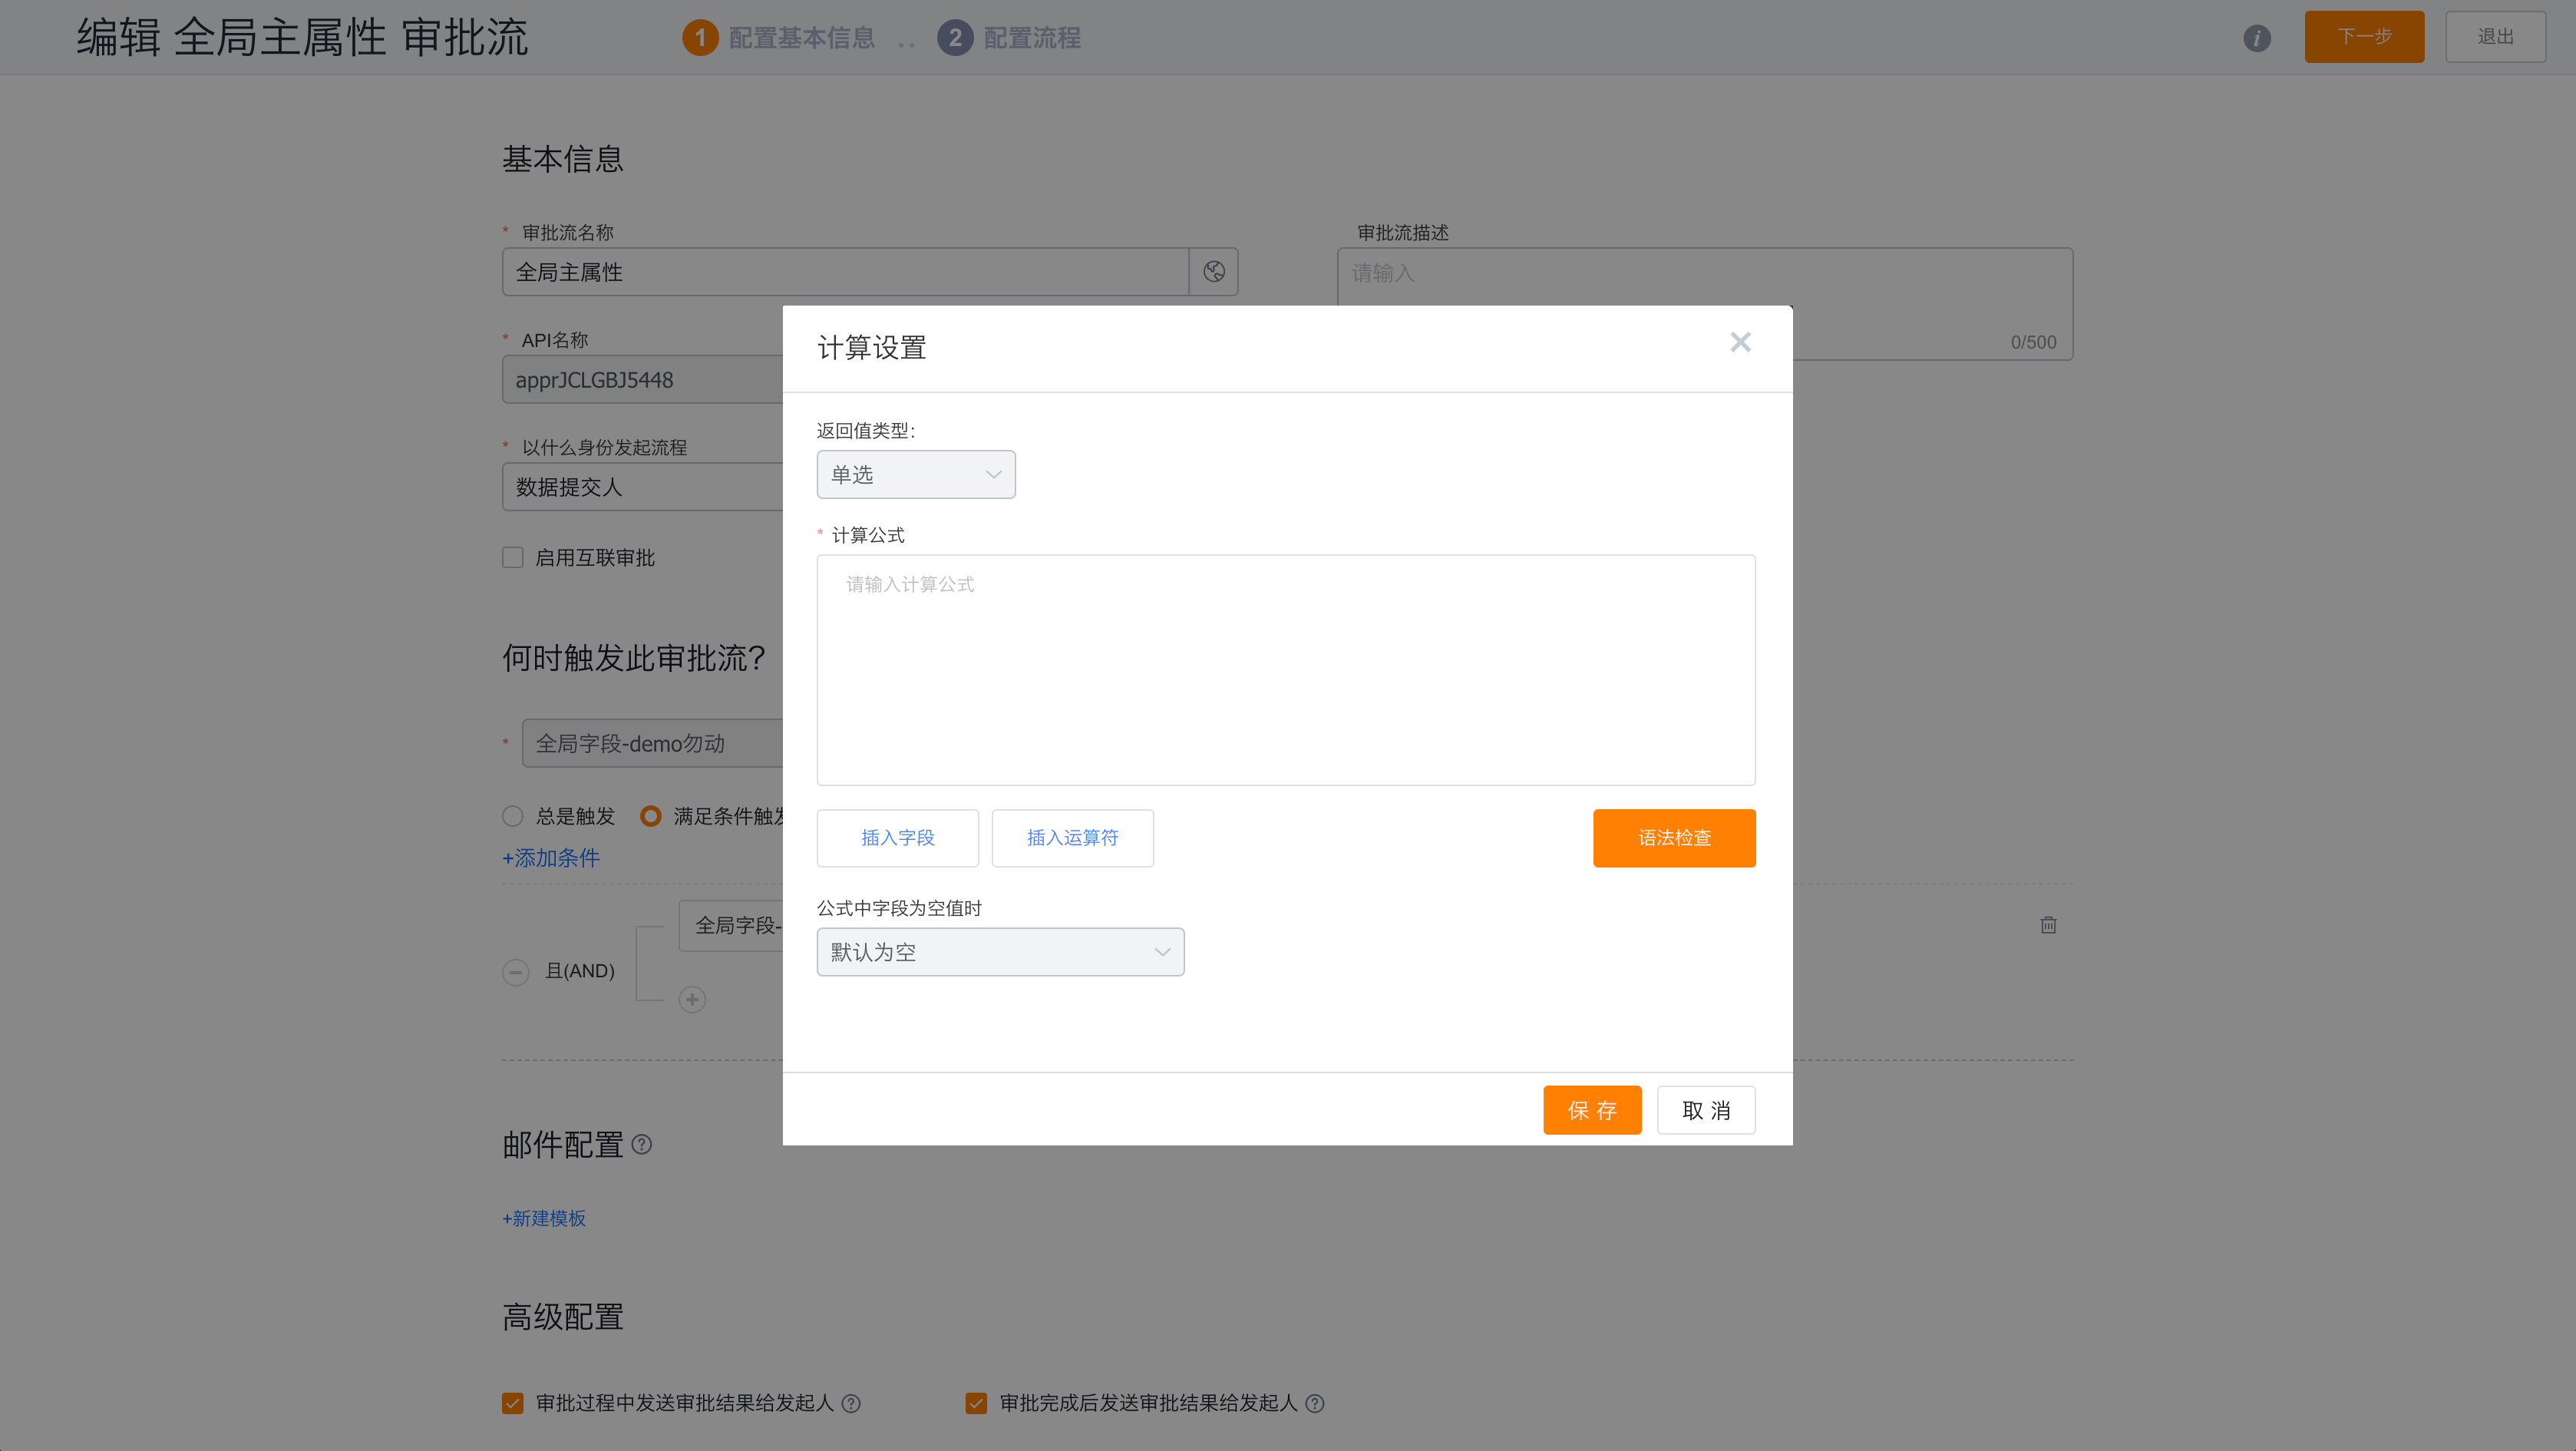The image size is (2576, 1451).
Task: Select the 总是触发 radio button
Action: click(513, 816)
